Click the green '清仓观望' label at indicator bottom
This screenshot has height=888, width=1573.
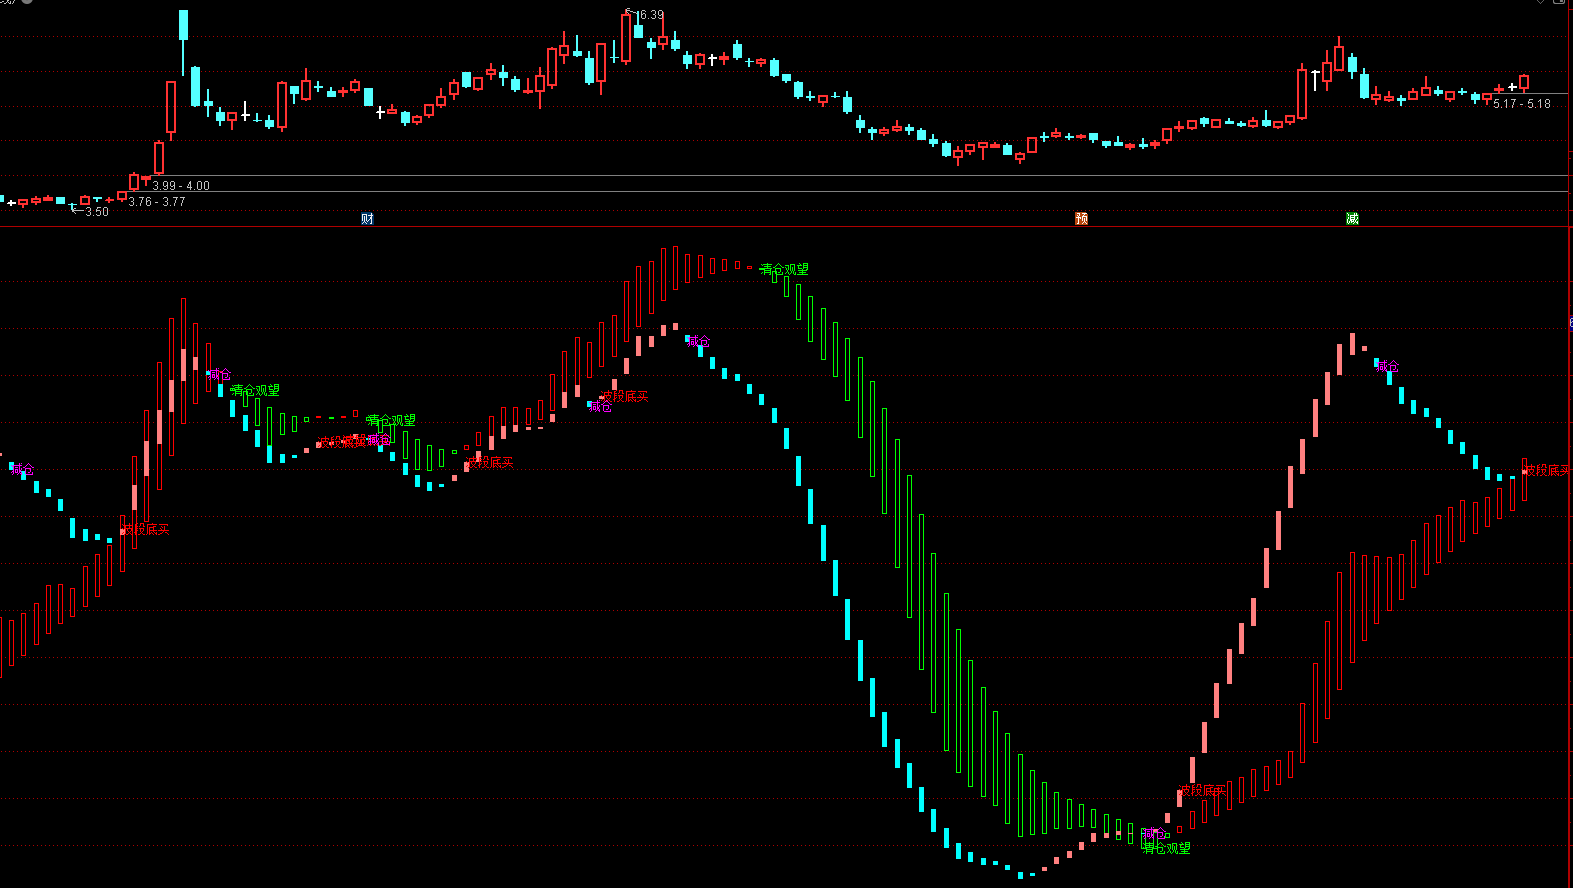[1167, 848]
